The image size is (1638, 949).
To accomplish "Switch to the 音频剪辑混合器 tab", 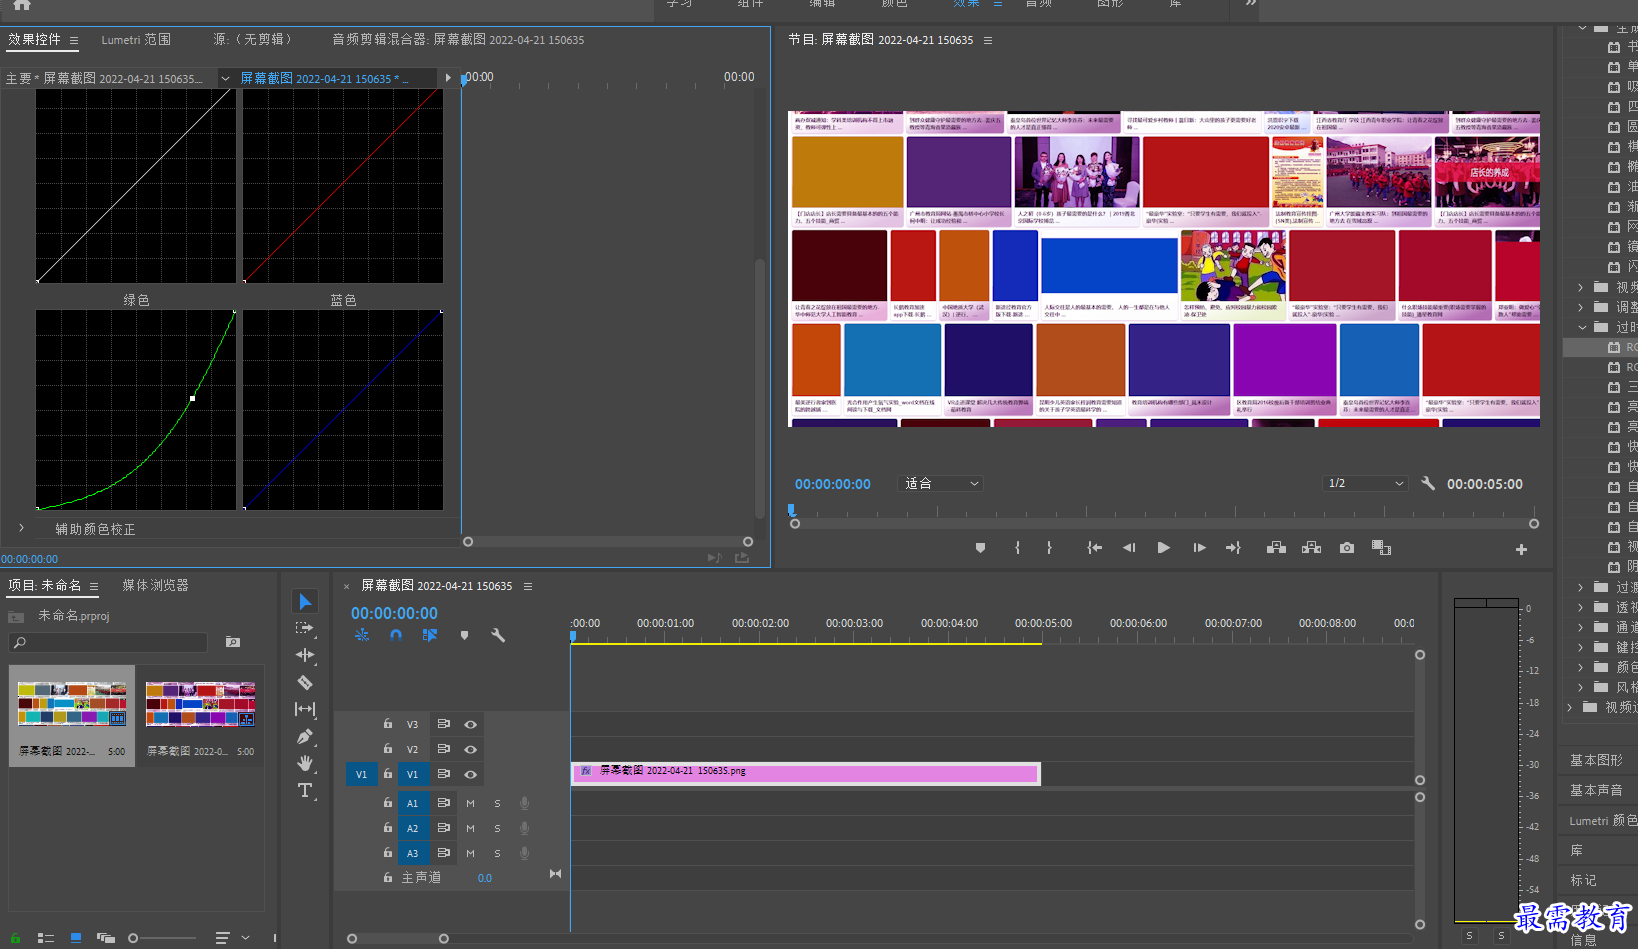I will click(x=458, y=39).
